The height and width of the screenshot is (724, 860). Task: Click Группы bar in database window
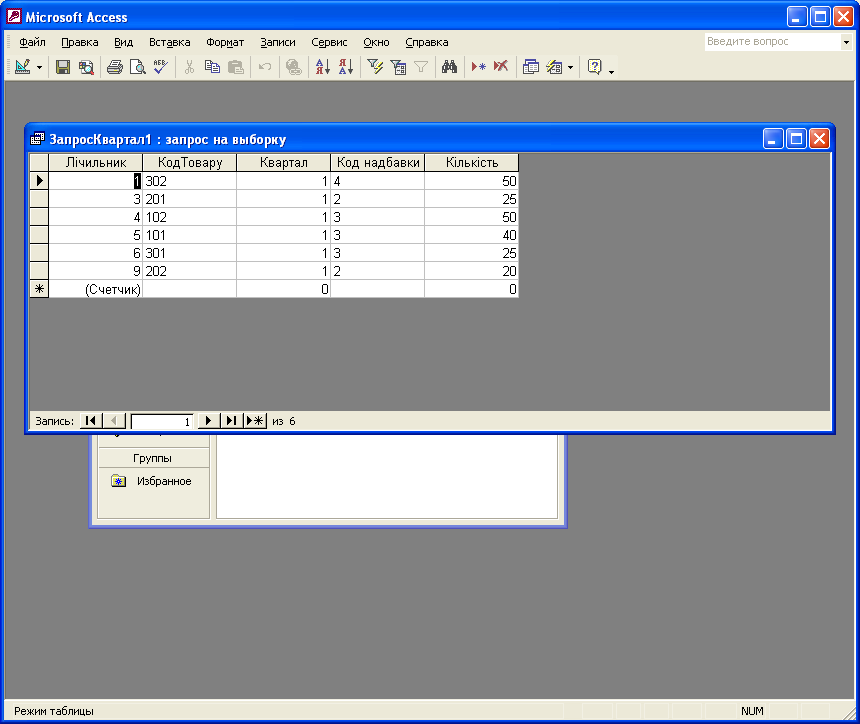(153, 458)
